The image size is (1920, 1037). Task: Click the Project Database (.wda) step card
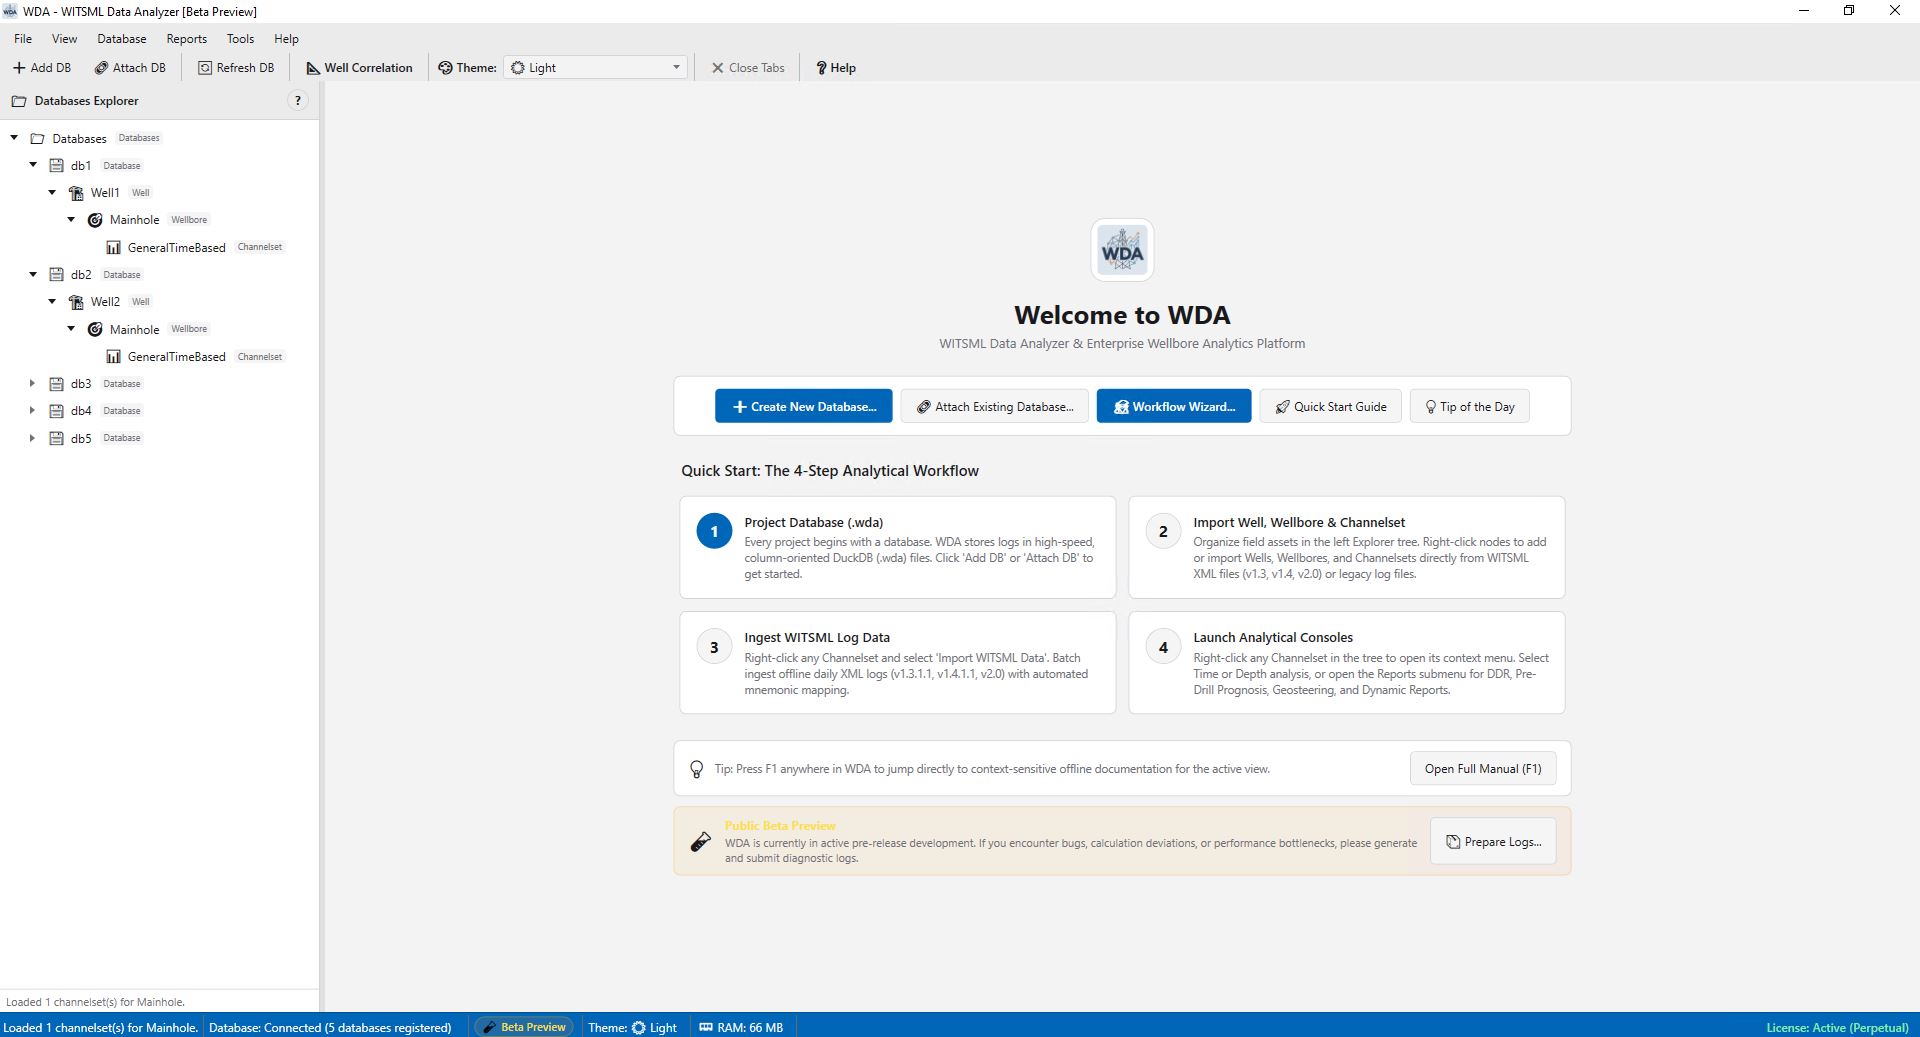click(x=898, y=547)
